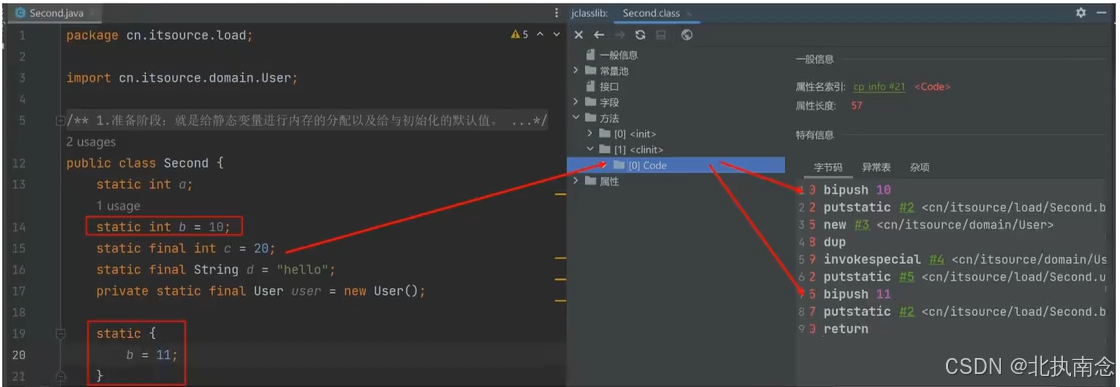The height and width of the screenshot is (387, 1120).
Task: Click the 'bipush 10' bytecode instruction
Action: 857,190
